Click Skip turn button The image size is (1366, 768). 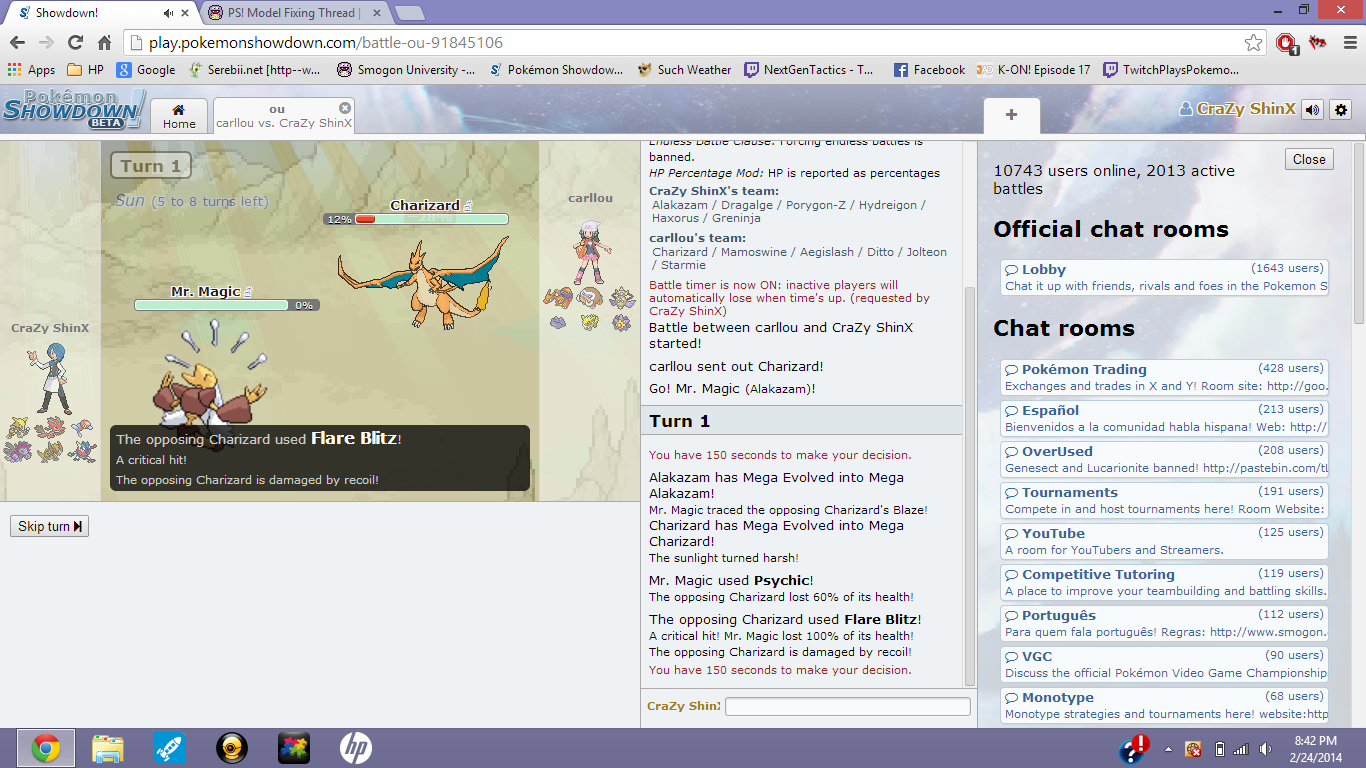(49, 526)
